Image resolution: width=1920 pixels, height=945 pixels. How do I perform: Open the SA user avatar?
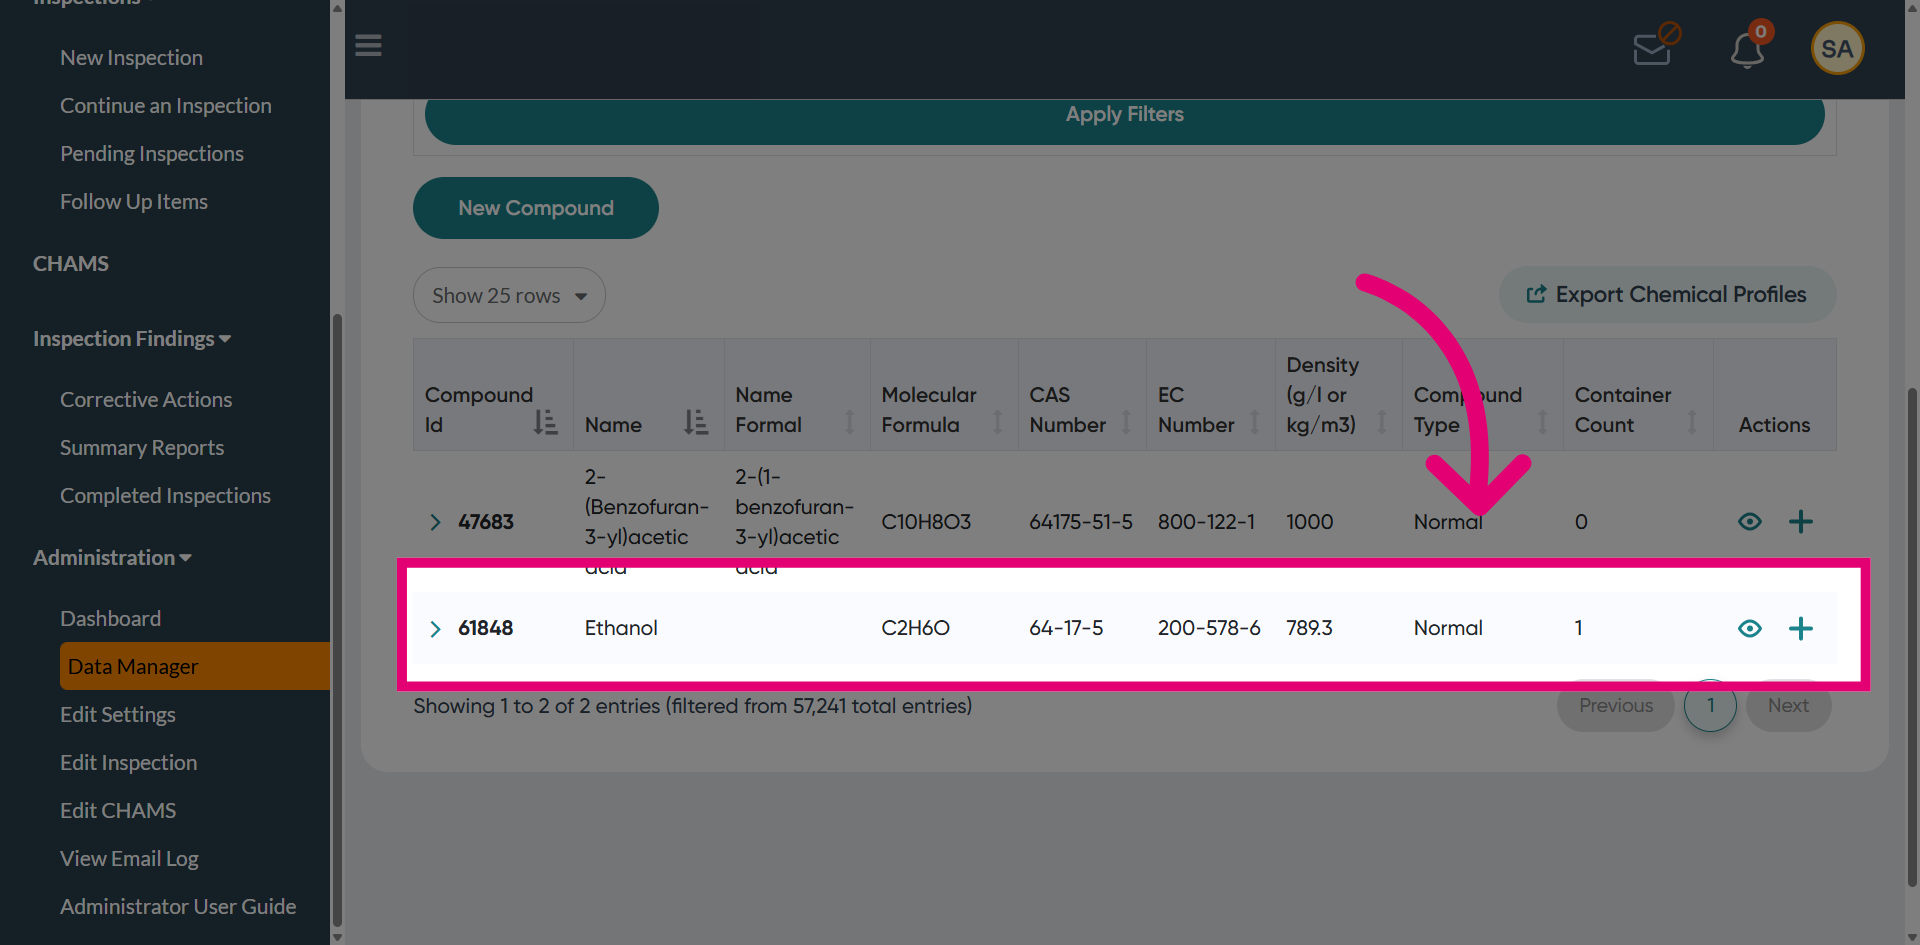click(x=1837, y=48)
